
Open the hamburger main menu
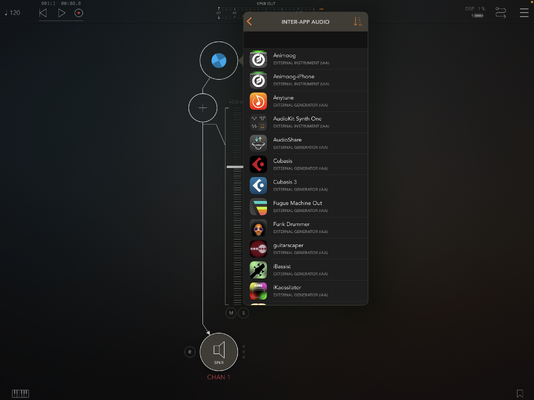[524, 13]
